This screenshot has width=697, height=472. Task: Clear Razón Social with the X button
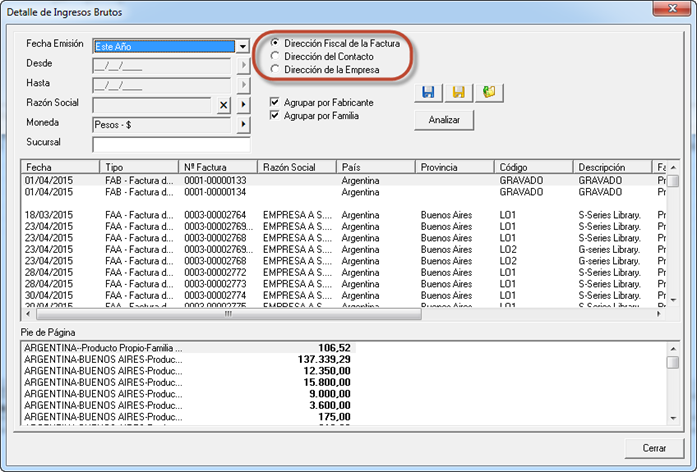pos(224,105)
